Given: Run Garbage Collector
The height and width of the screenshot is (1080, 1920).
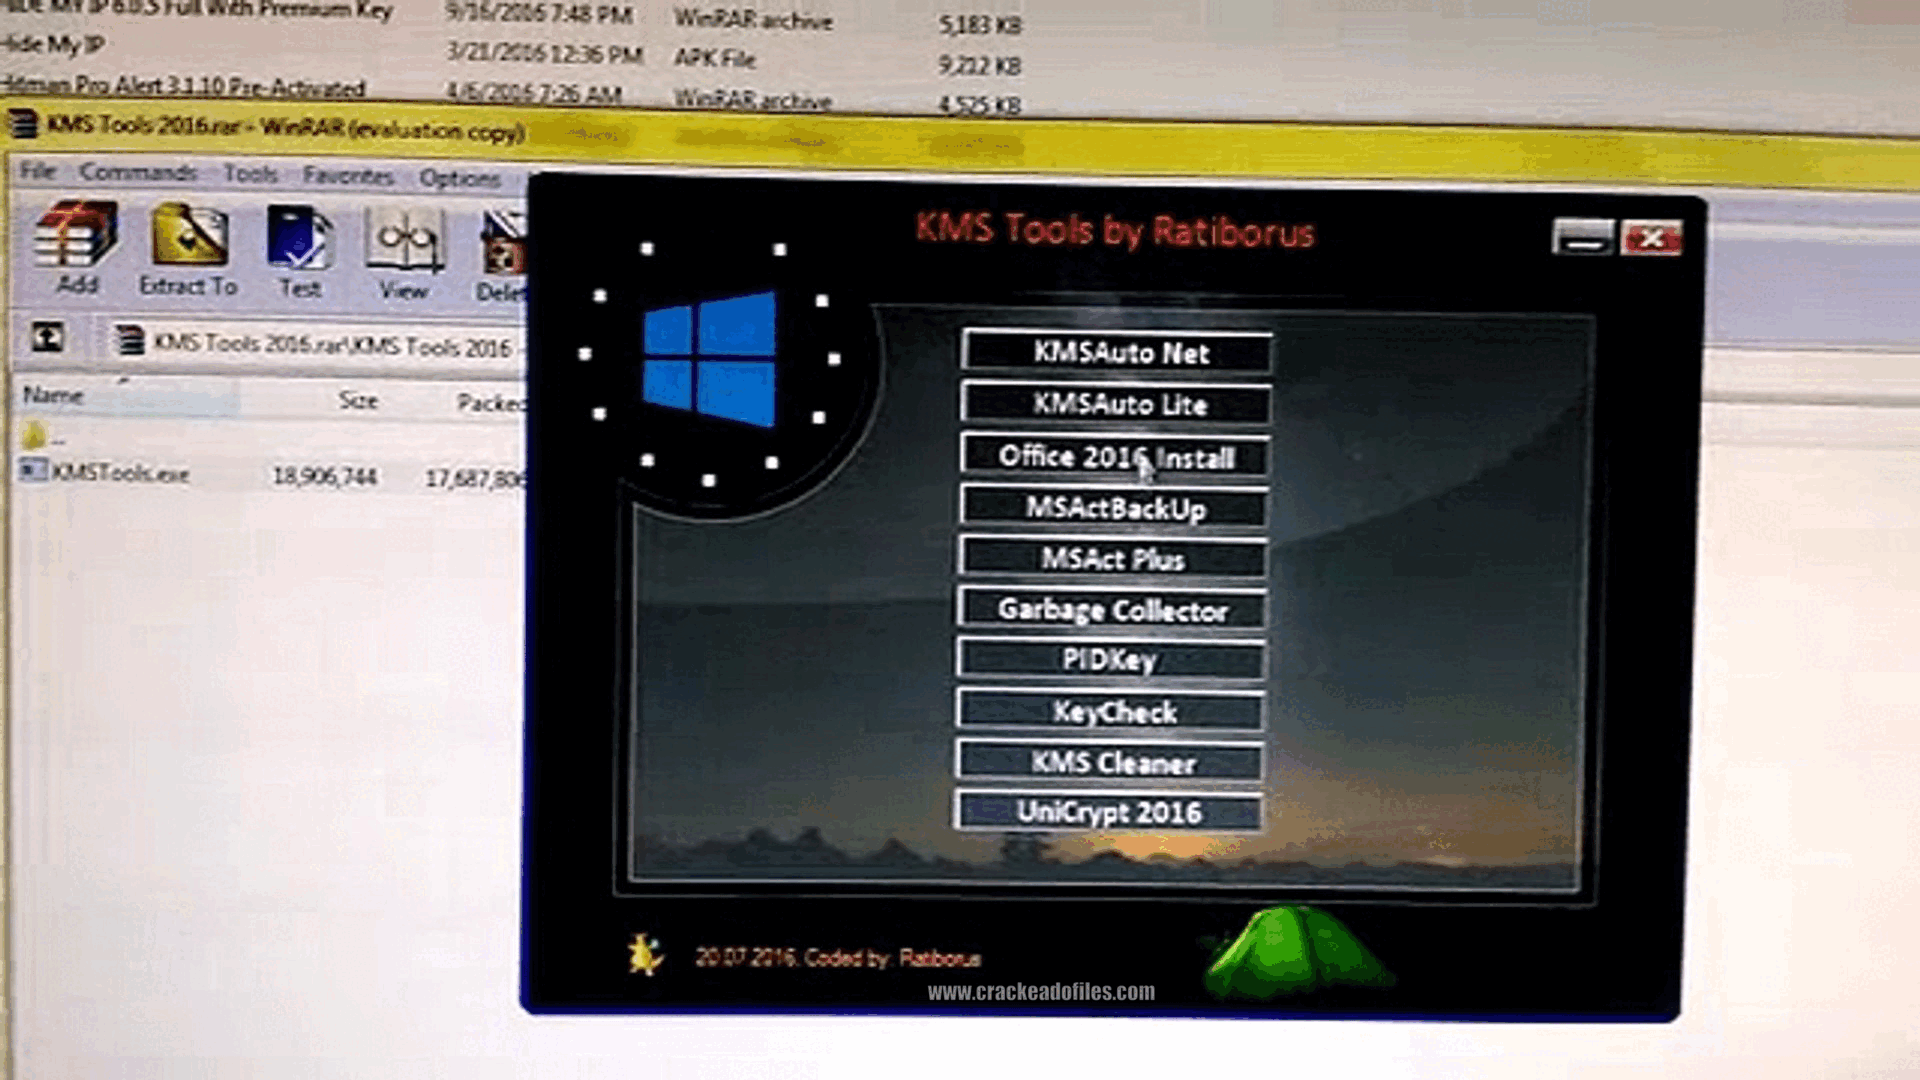Looking at the screenshot, I should 1111,609.
